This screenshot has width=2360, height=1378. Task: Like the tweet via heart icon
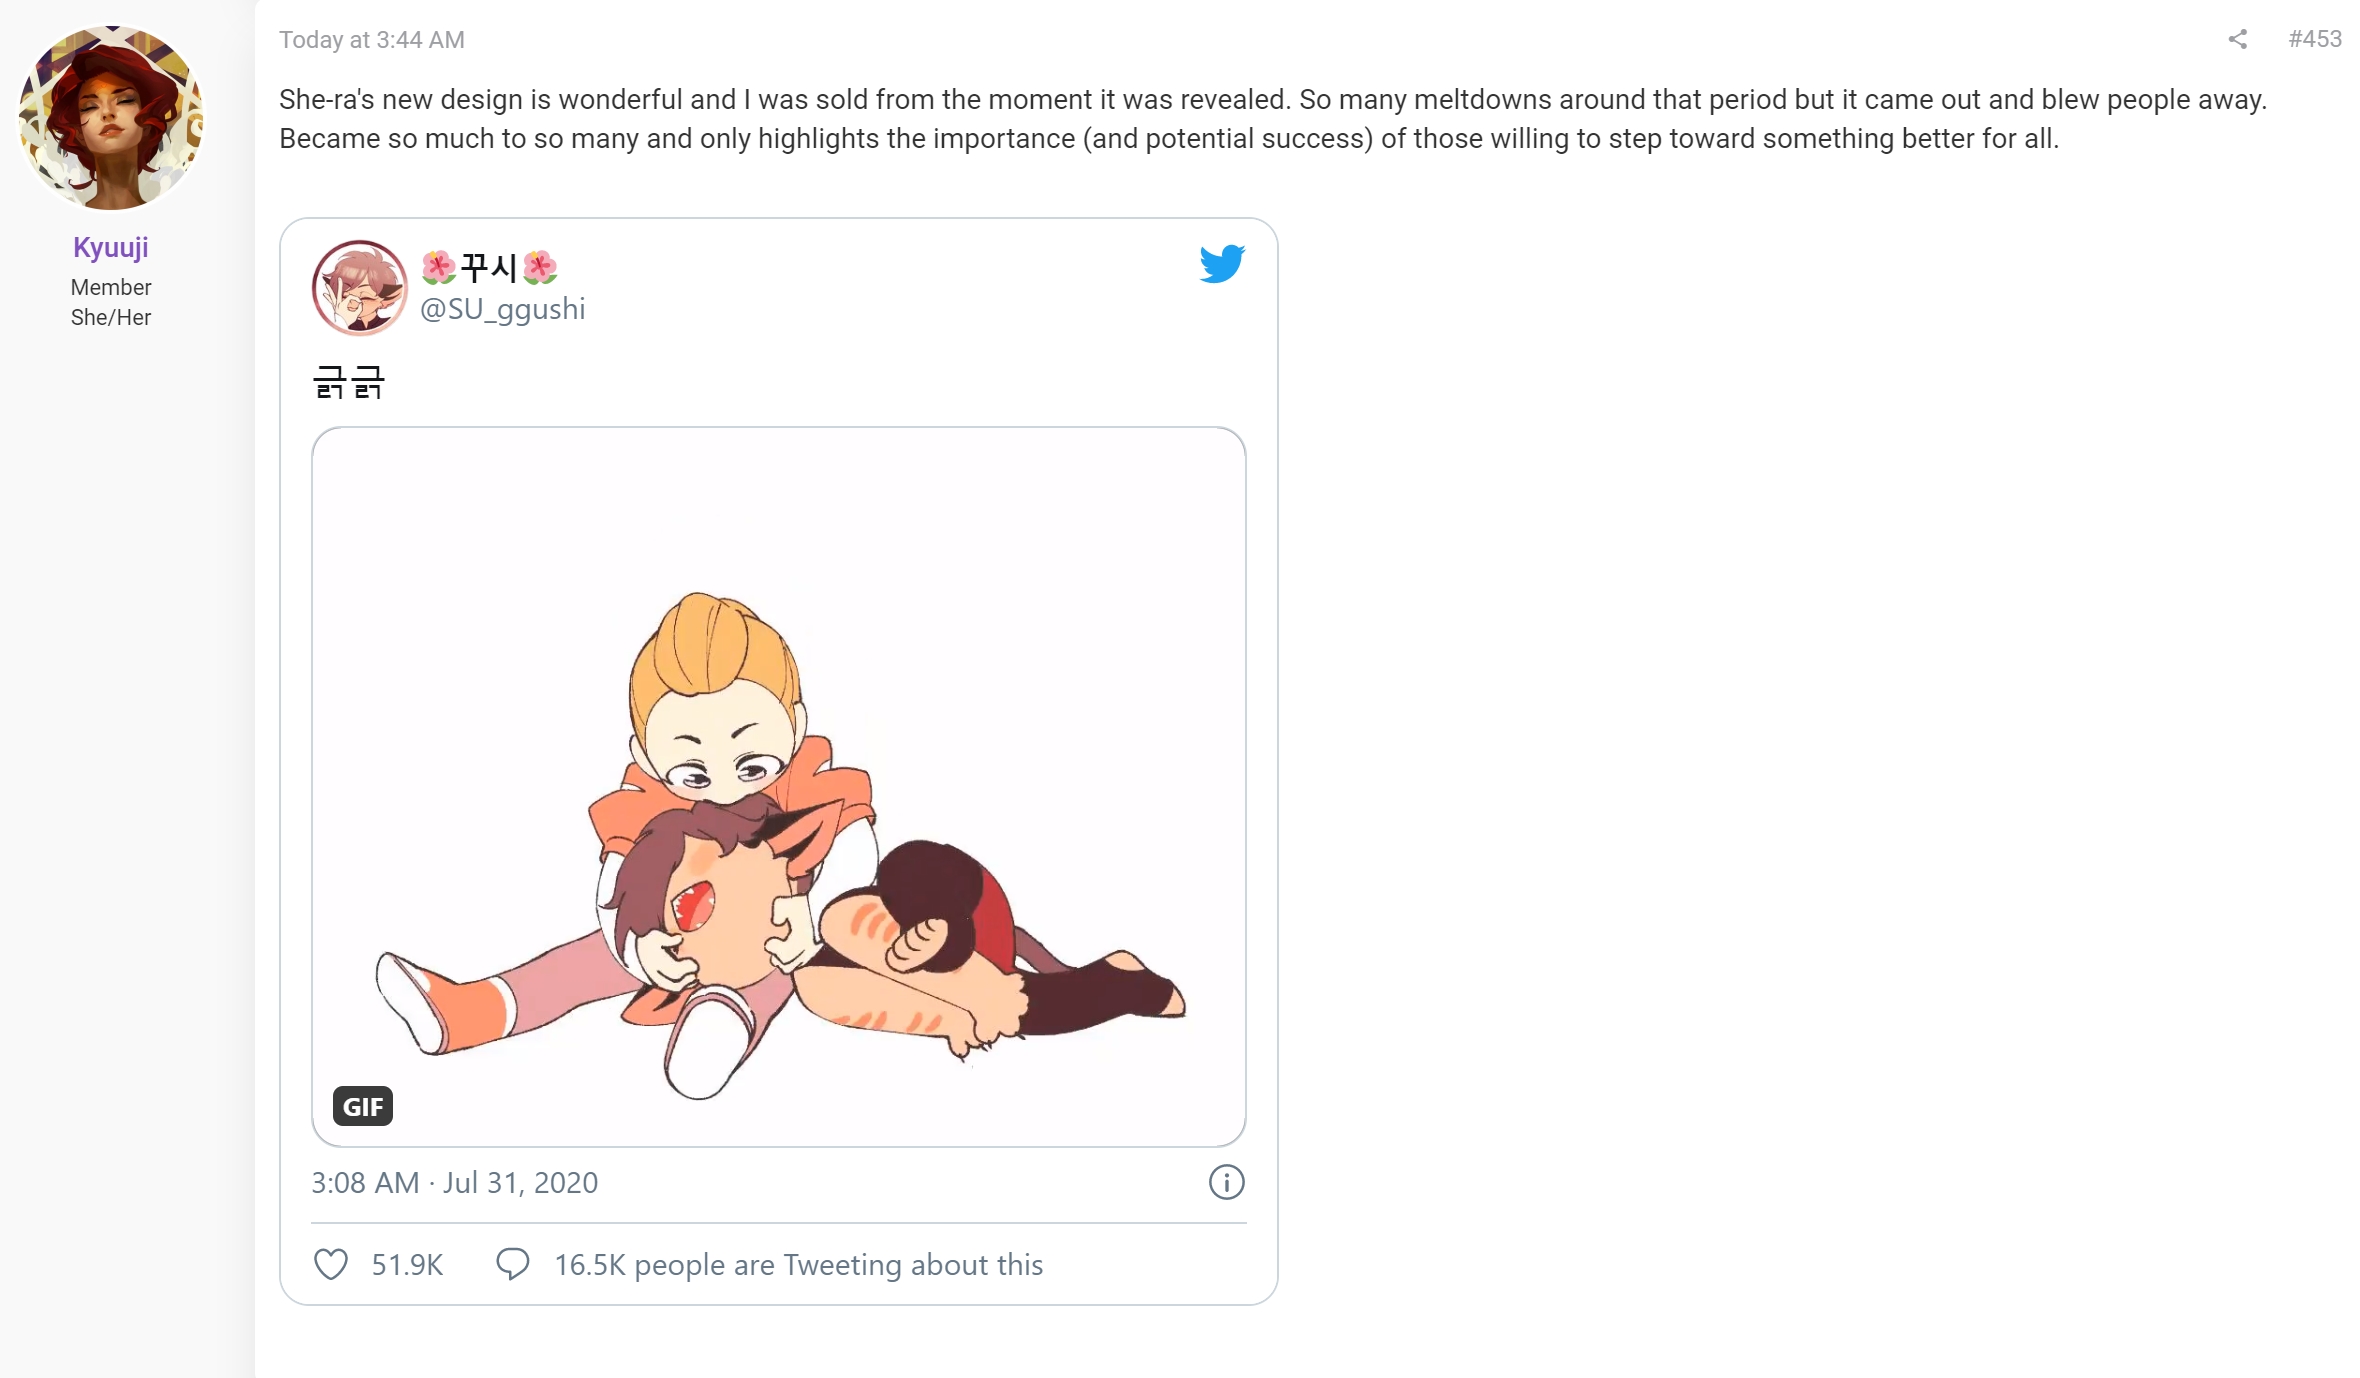click(331, 1264)
